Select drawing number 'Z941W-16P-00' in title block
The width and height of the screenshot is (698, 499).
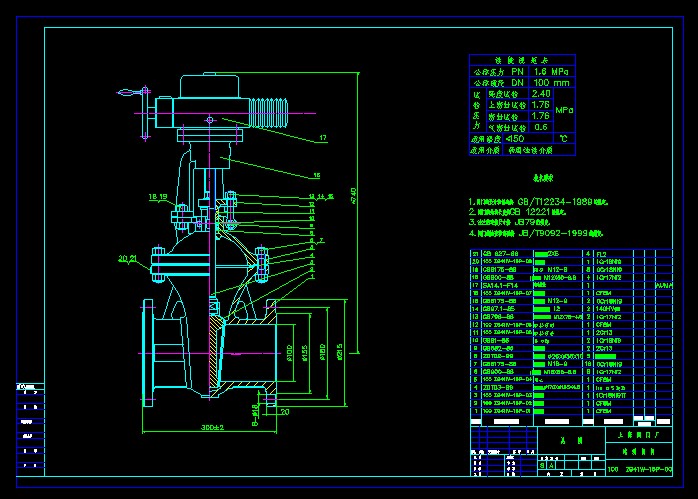[x=649, y=469]
